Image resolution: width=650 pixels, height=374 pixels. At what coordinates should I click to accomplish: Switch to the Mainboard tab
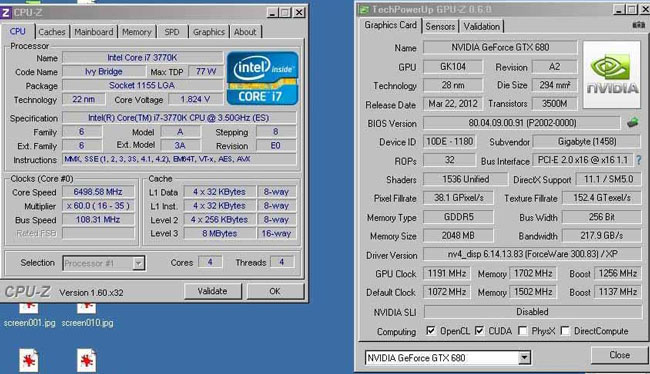pyautogui.click(x=94, y=32)
